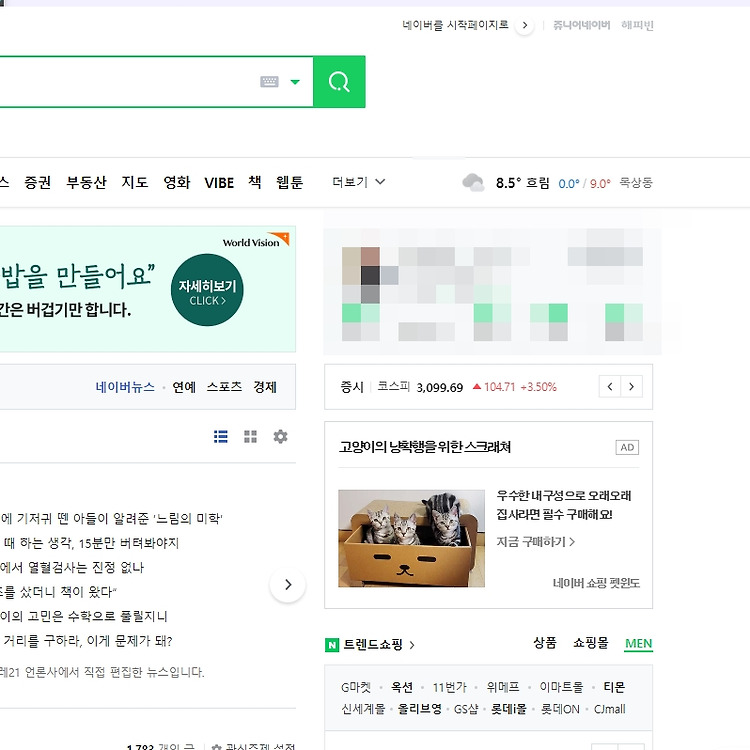Open the 네이버뉴스 link
Viewport: 750px width, 750px height.
pos(125,387)
